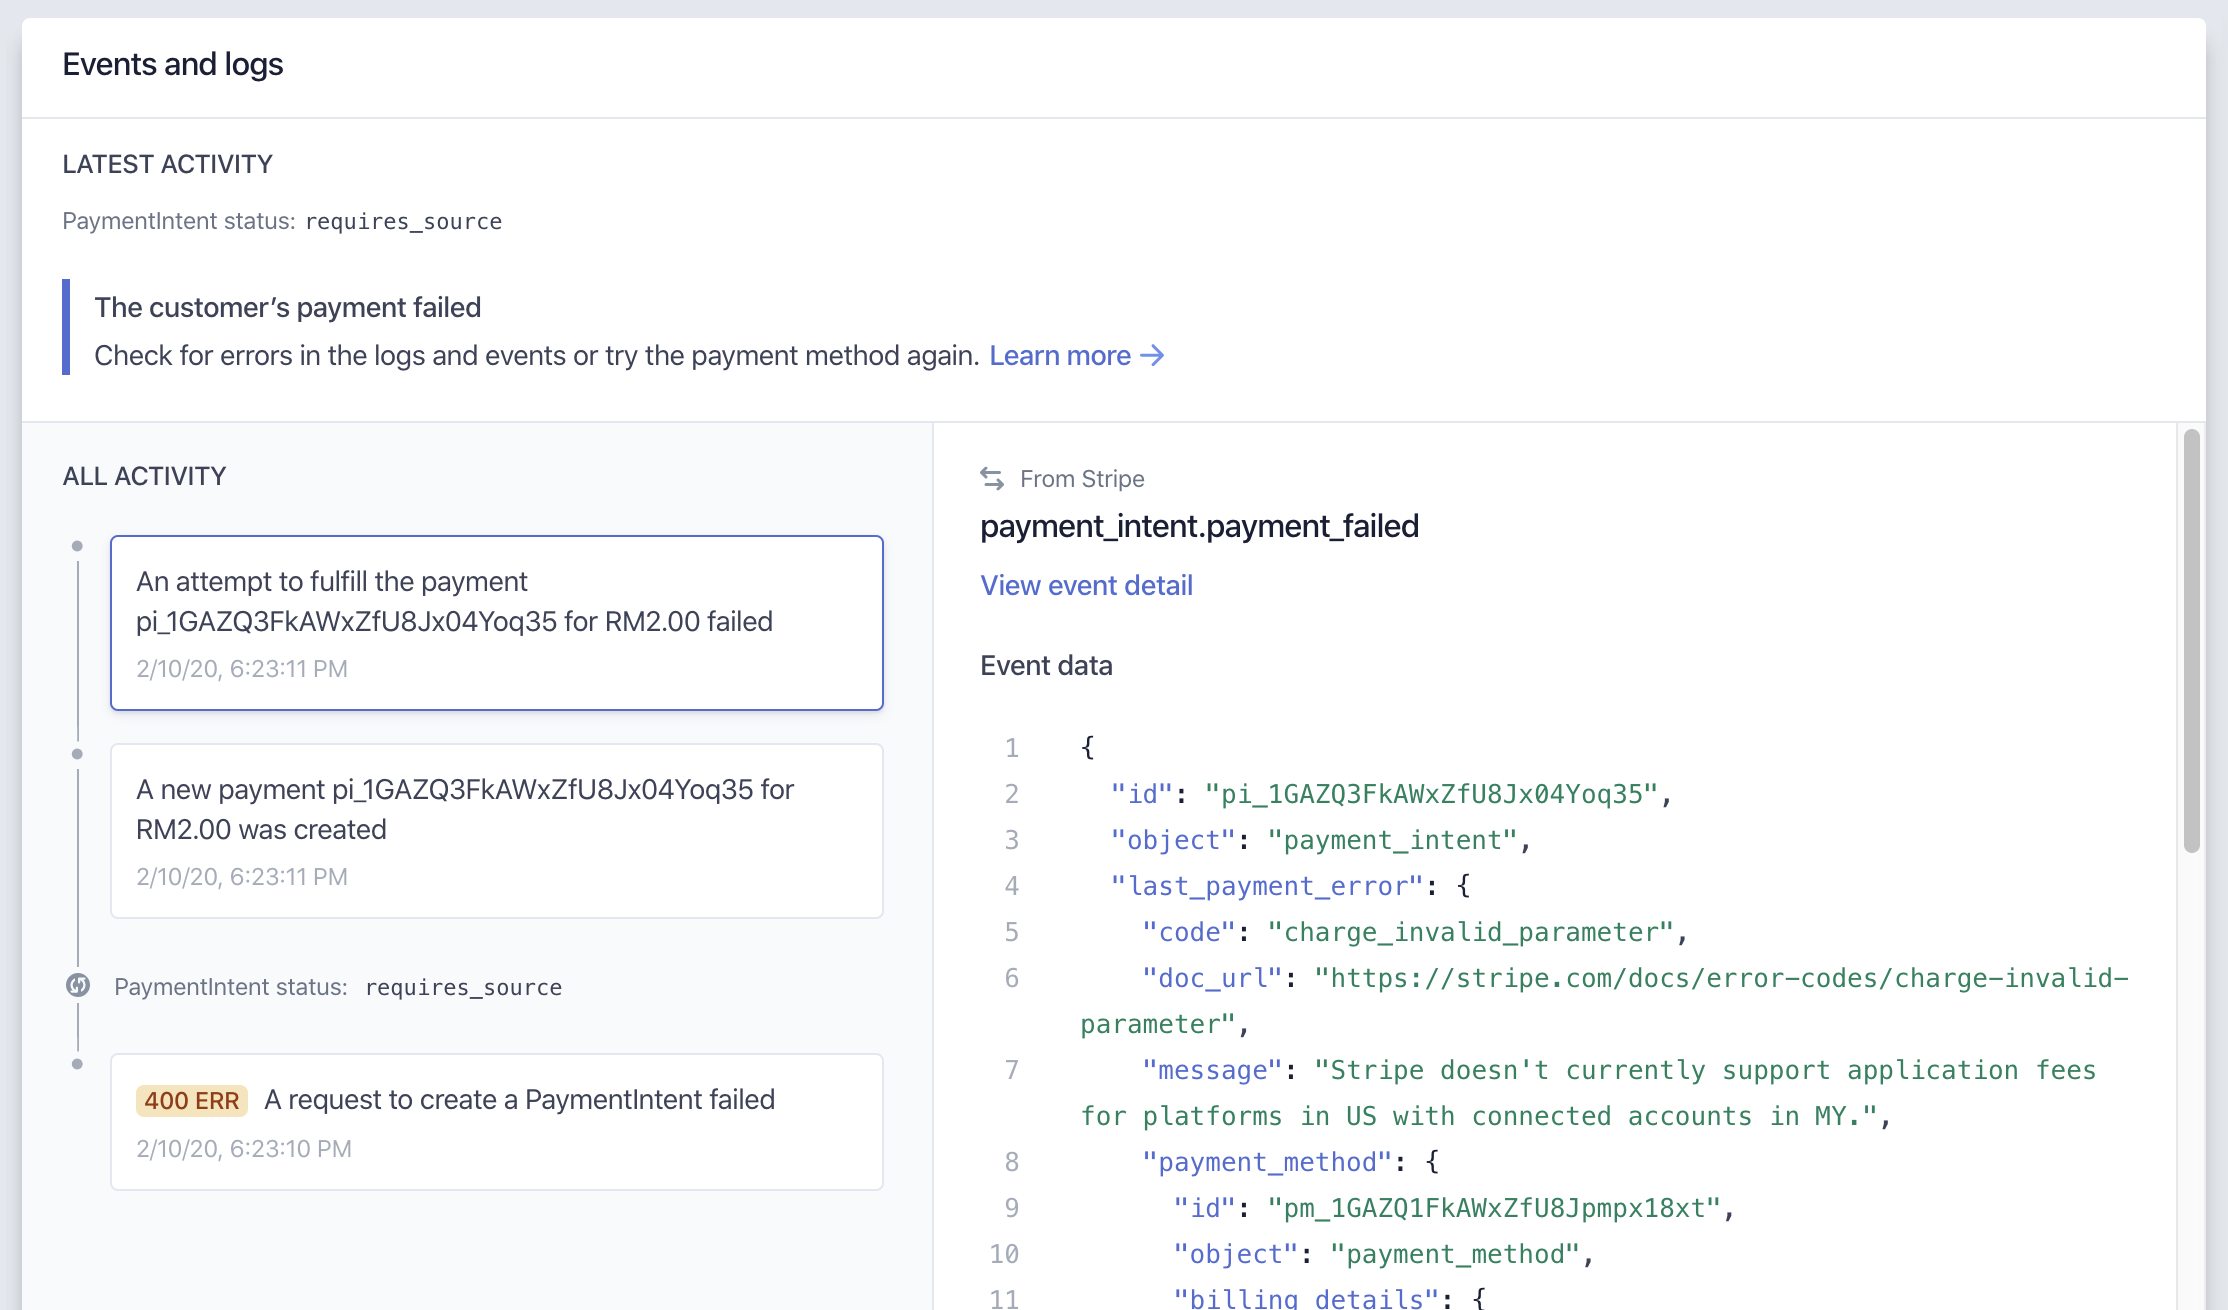Screen dimensions: 2228x1310
Task: Click the Event data heading
Action: [x=1046, y=665]
